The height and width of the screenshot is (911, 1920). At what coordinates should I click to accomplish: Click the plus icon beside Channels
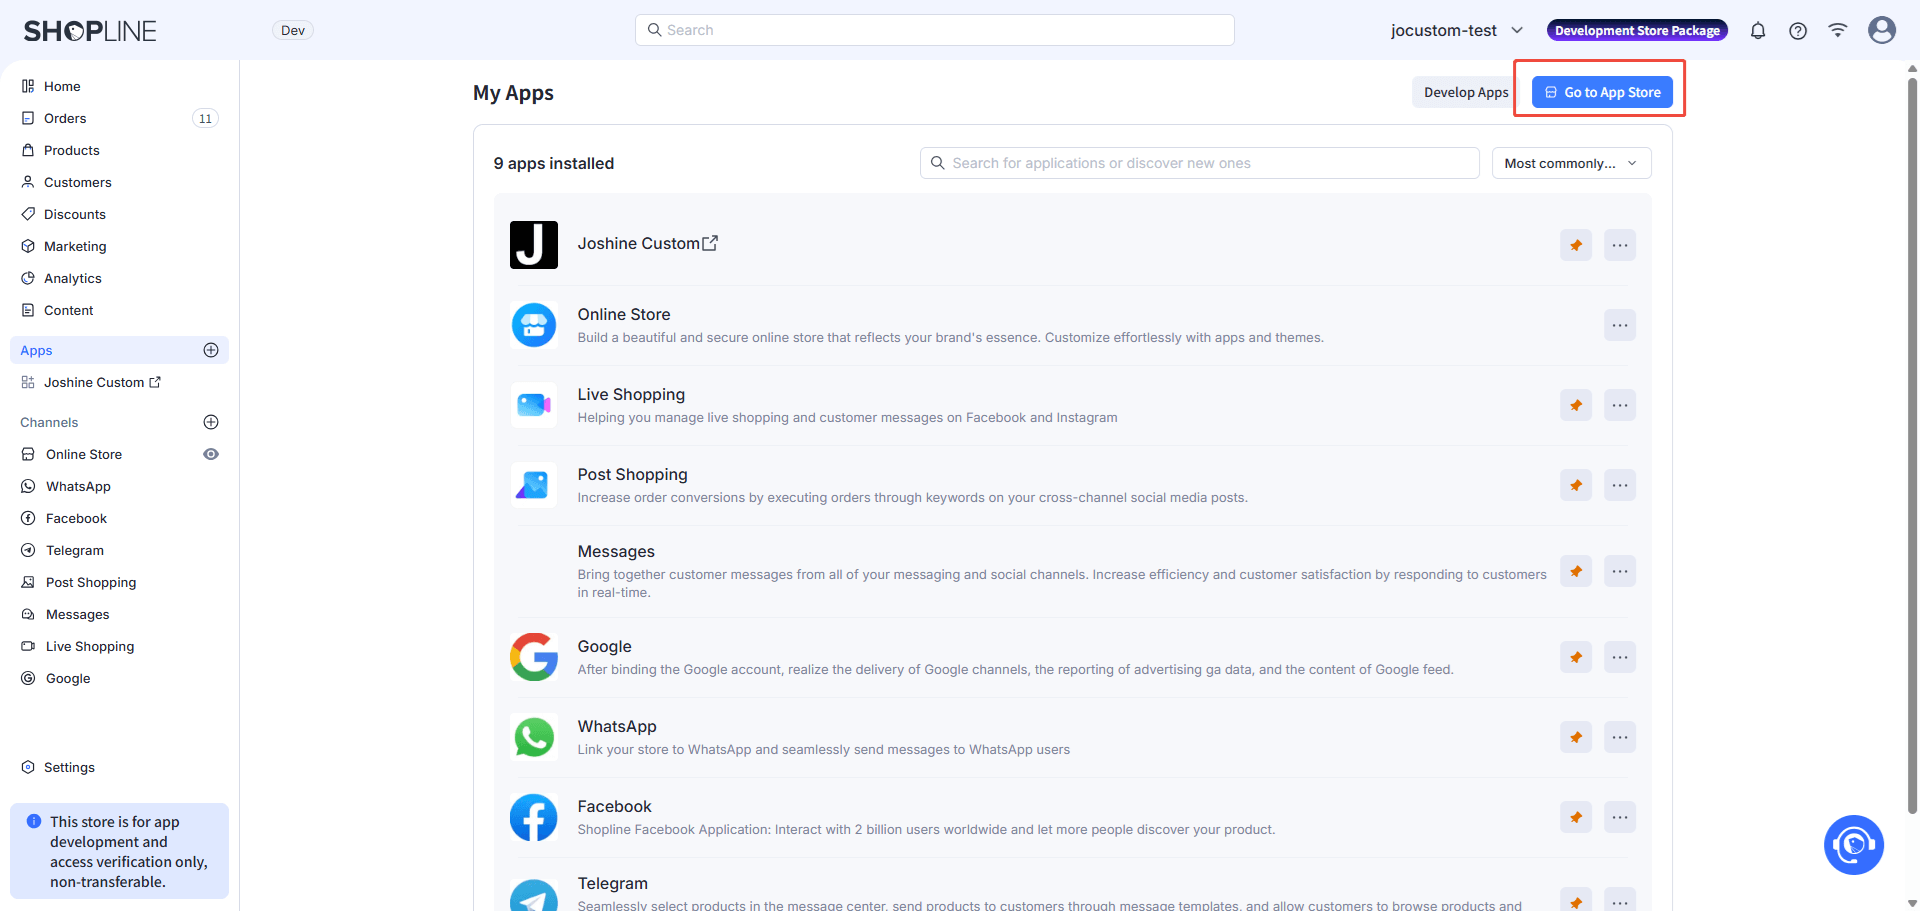click(x=211, y=422)
